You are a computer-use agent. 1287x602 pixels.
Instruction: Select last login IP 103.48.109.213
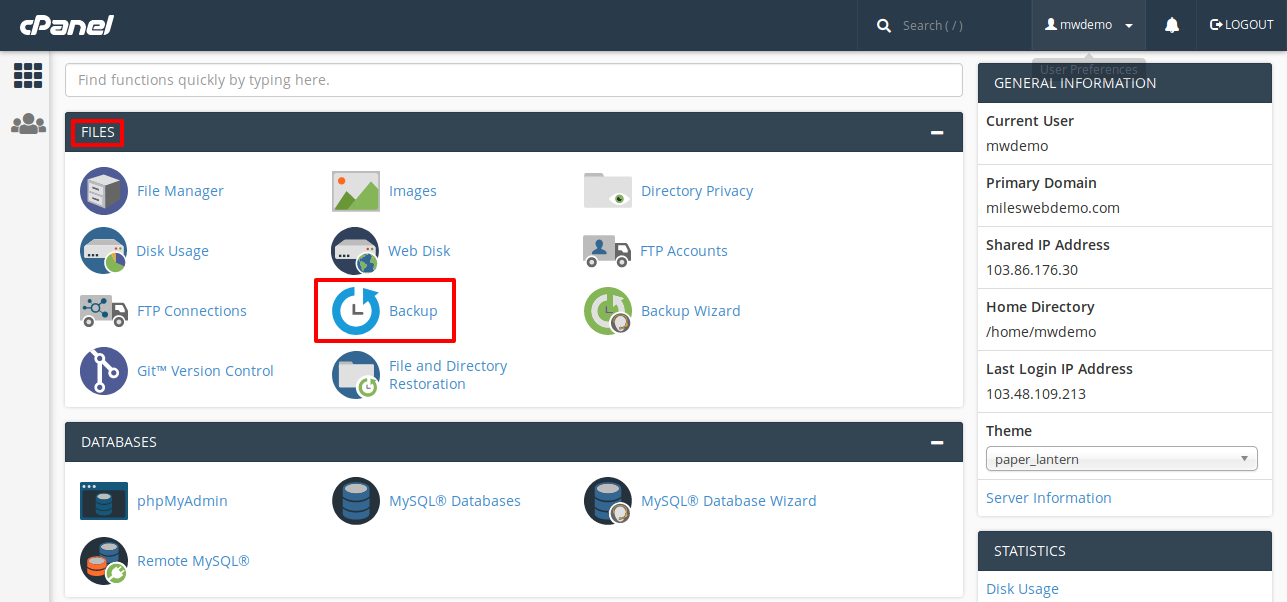1036,394
